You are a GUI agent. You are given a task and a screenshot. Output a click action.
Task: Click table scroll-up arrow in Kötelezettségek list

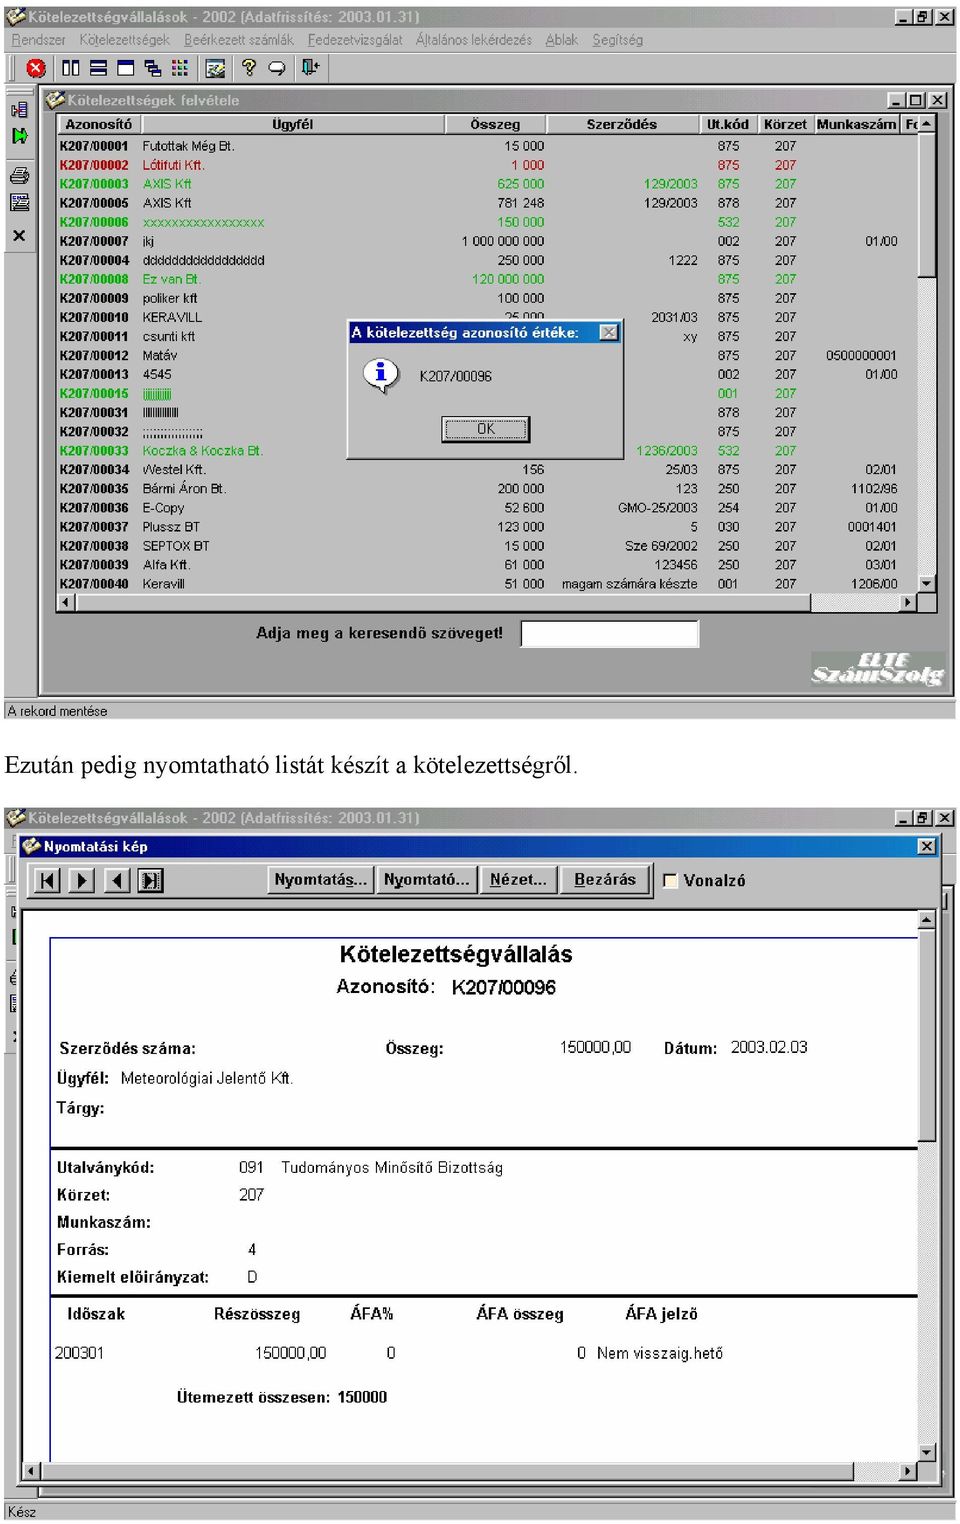(927, 124)
